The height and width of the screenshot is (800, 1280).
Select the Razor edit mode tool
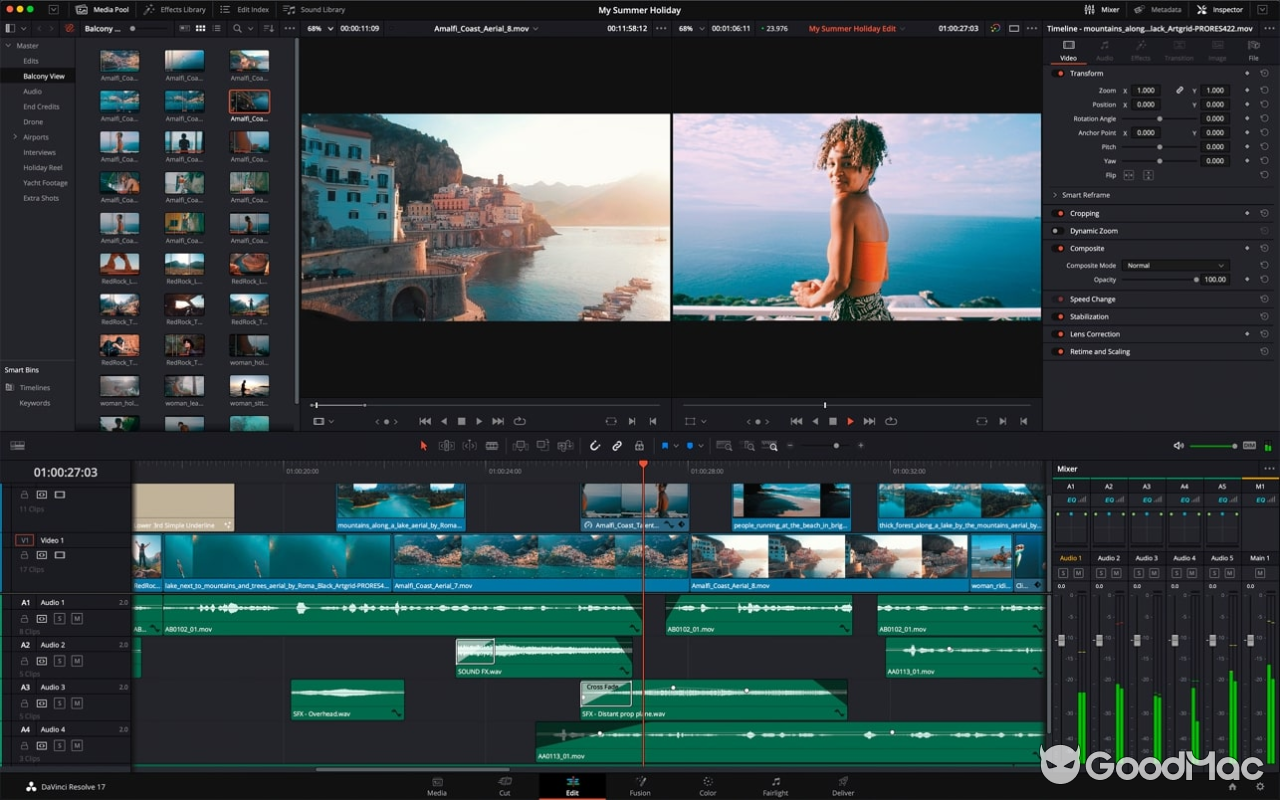(492, 446)
